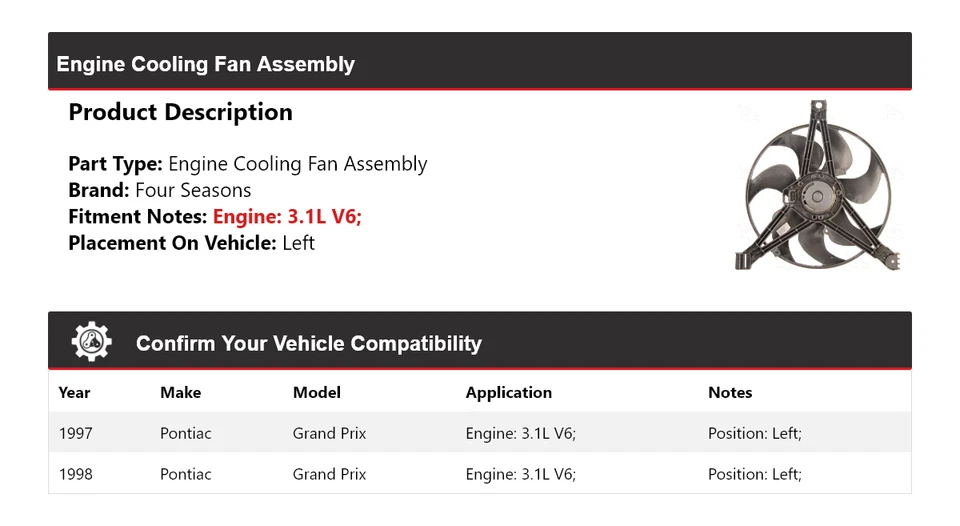Click the Application column header
The width and height of the screenshot is (960, 526).
pyautogui.click(x=508, y=392)
